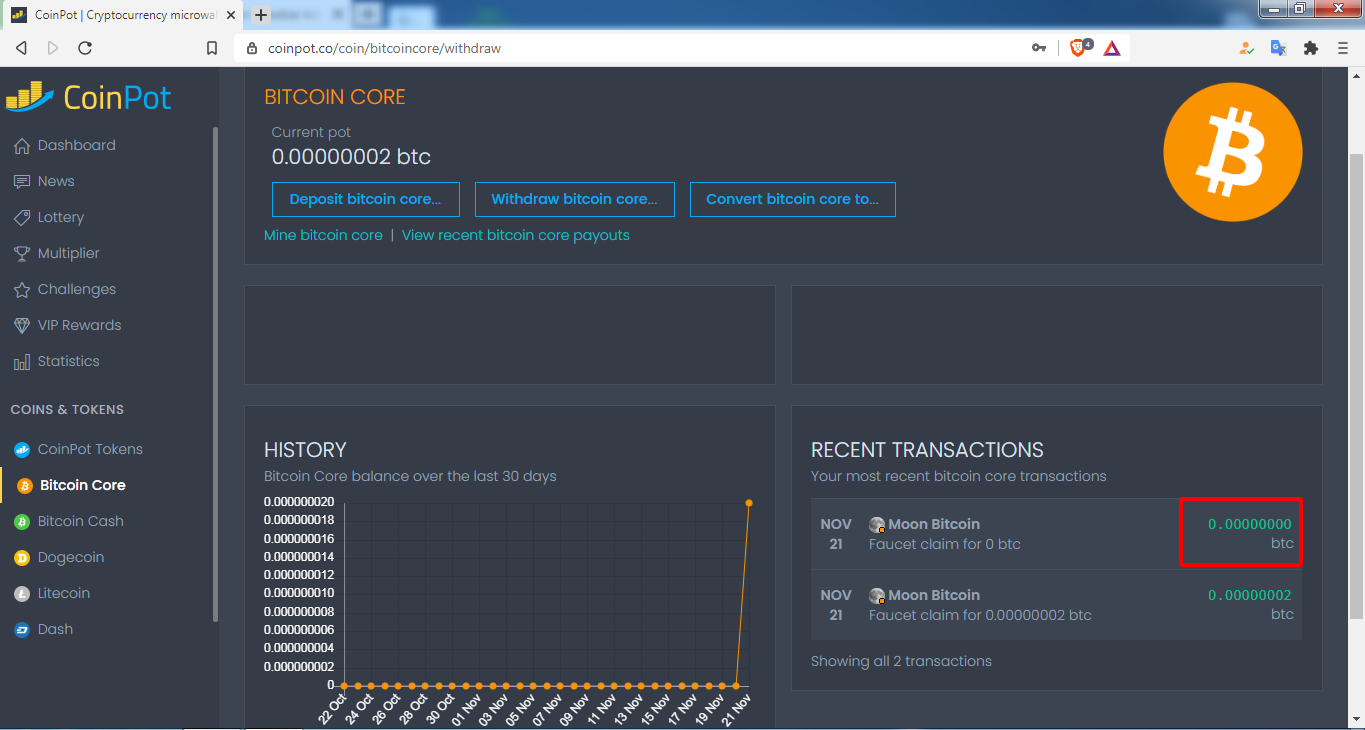The image size is (1365, 730).
Task: Click the password key icon in address bar
Action: point(1039,48)
